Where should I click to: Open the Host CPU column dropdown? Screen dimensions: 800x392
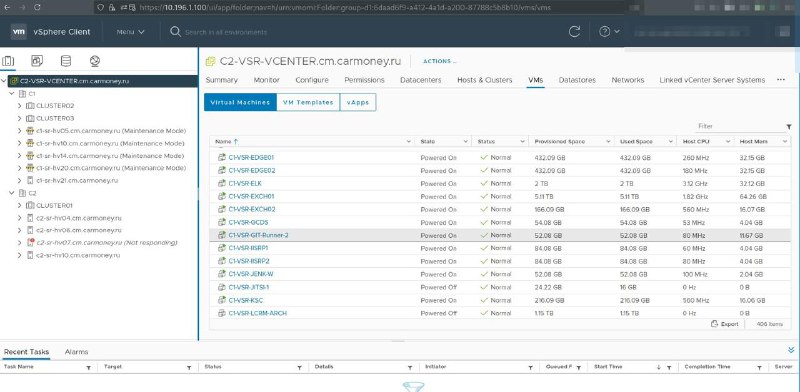coord(728,141)
